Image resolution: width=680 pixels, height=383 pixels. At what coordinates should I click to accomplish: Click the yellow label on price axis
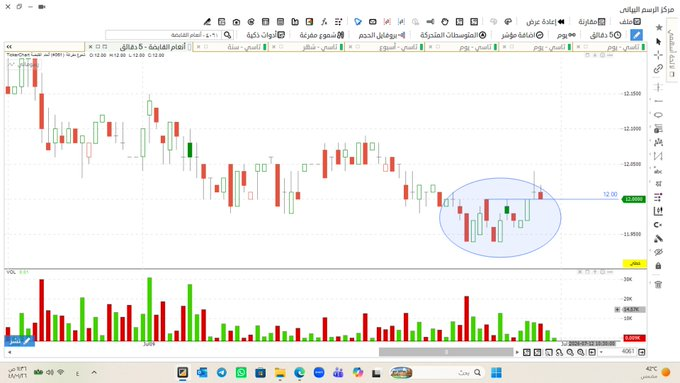(x=634, y=263)
